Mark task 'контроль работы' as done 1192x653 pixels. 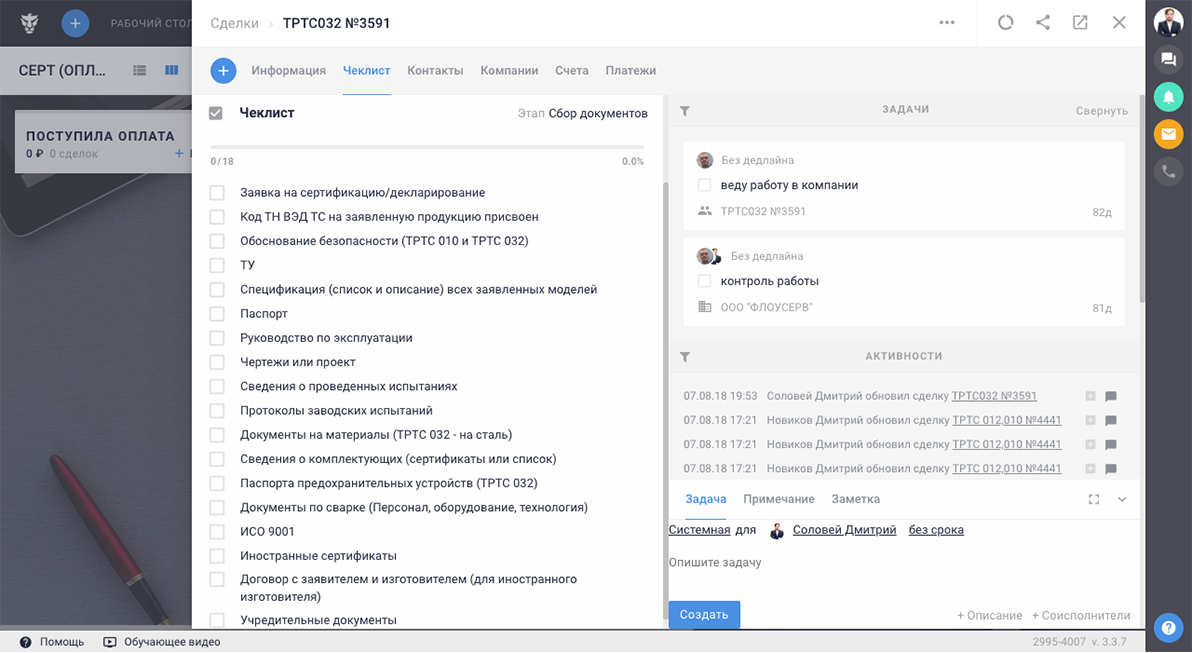coord(704,281)
